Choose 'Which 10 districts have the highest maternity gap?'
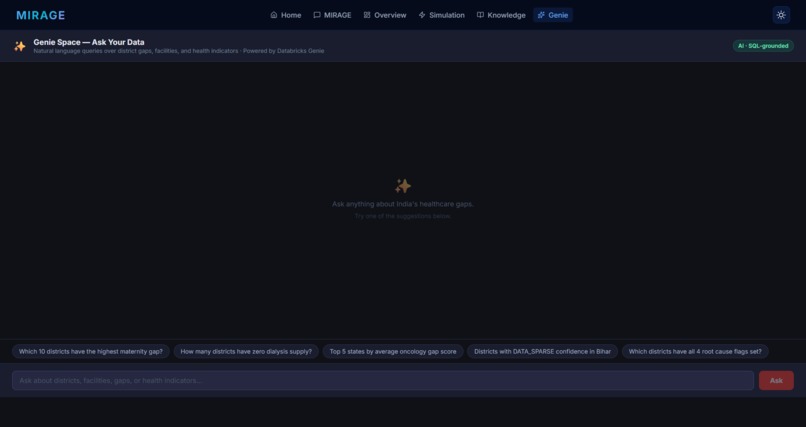806x427 pixels. click(x=91, y=351)
